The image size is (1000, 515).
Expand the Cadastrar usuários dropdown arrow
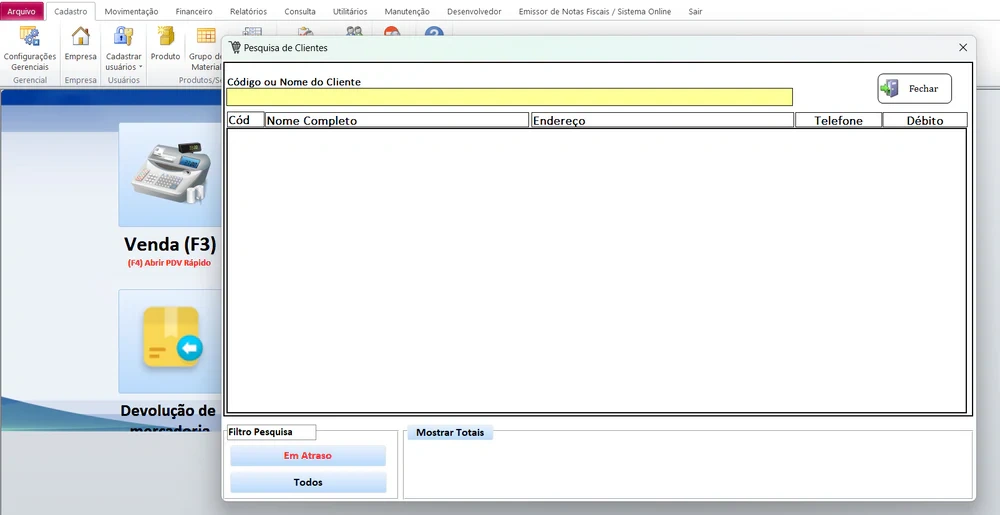coord(141,67)
